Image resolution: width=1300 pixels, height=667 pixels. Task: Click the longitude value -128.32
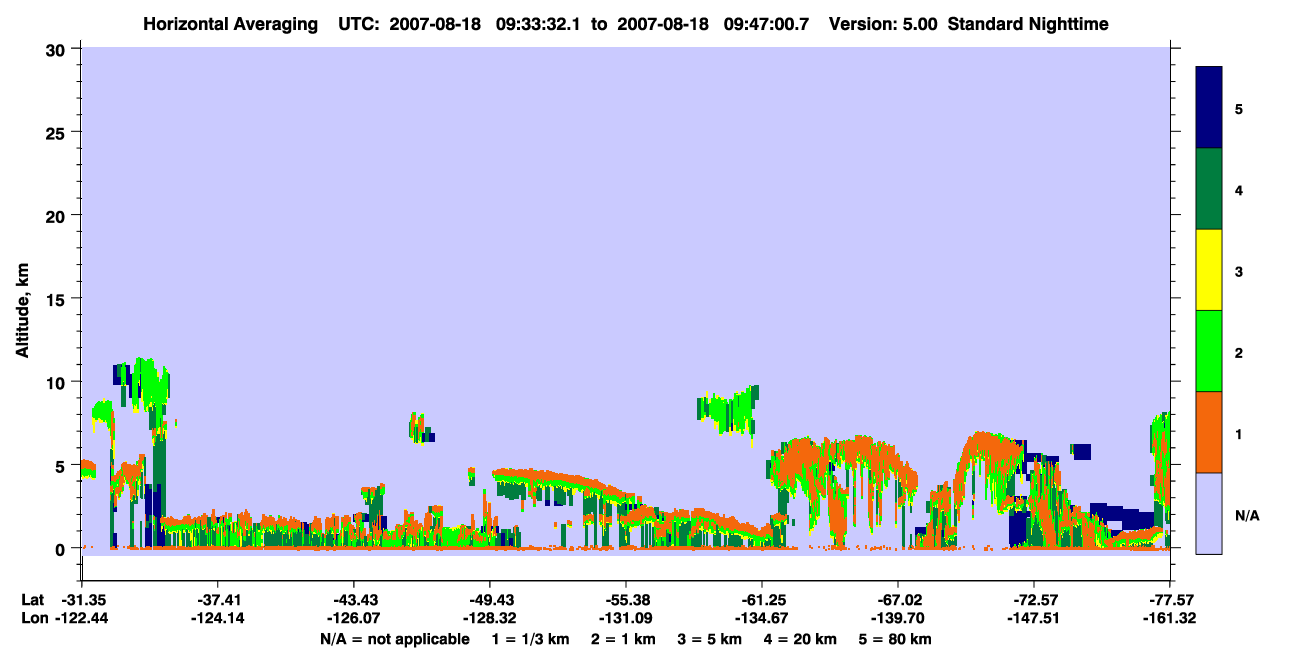[x=489, y=619]
